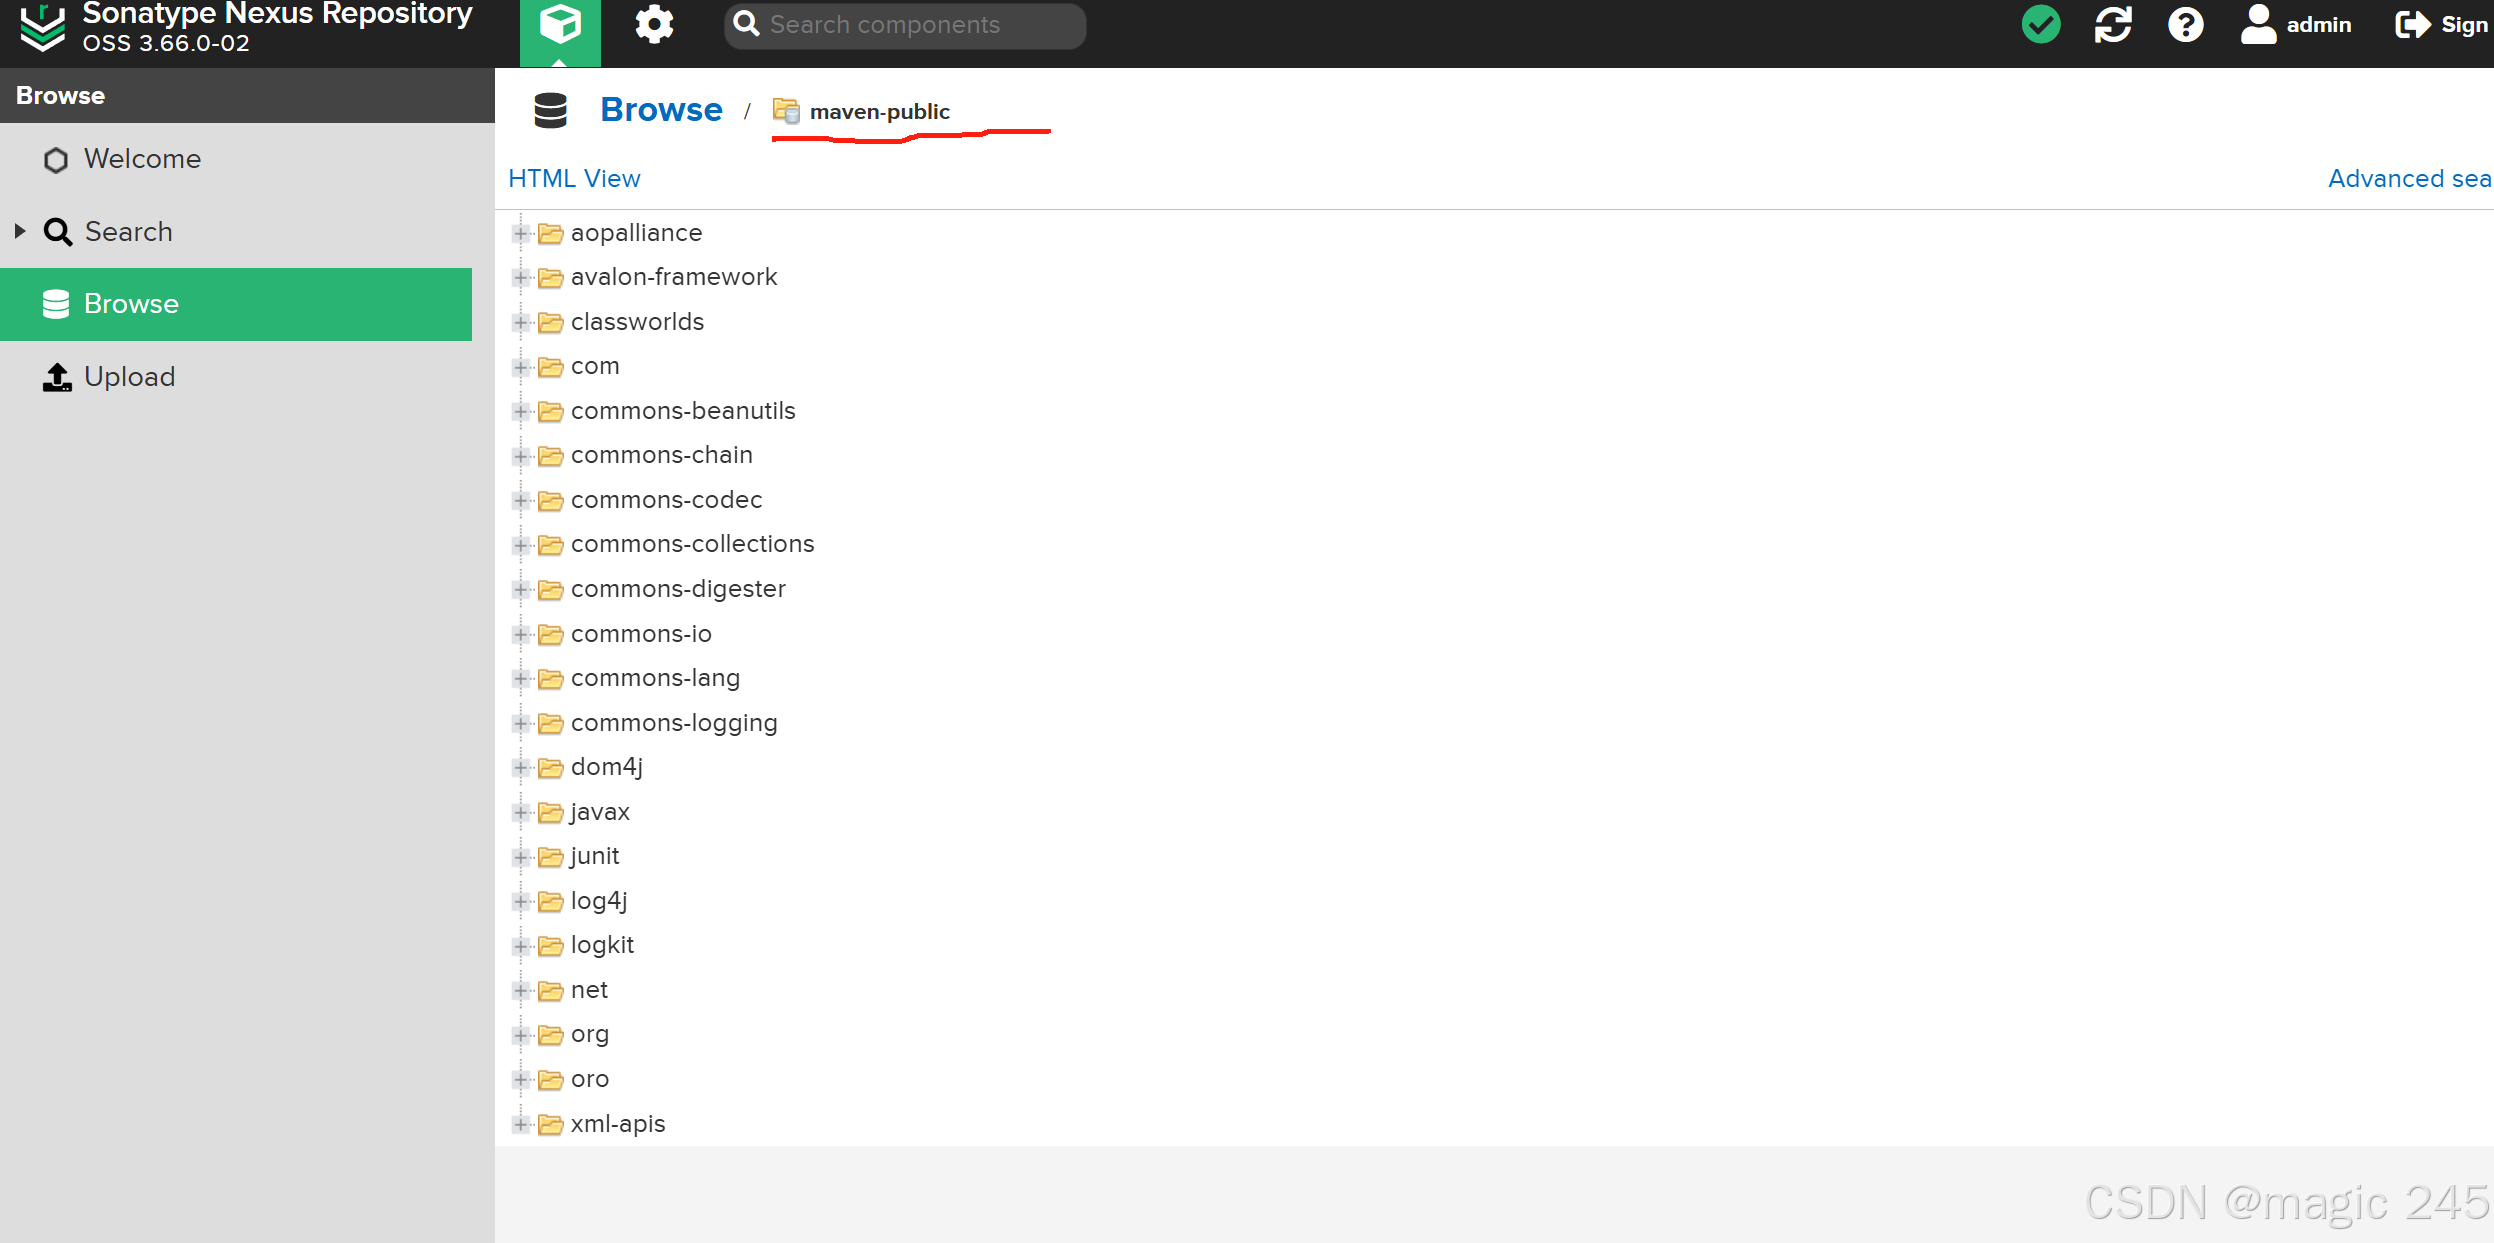Click the Browse breadcrumb link

pos(661,109)
